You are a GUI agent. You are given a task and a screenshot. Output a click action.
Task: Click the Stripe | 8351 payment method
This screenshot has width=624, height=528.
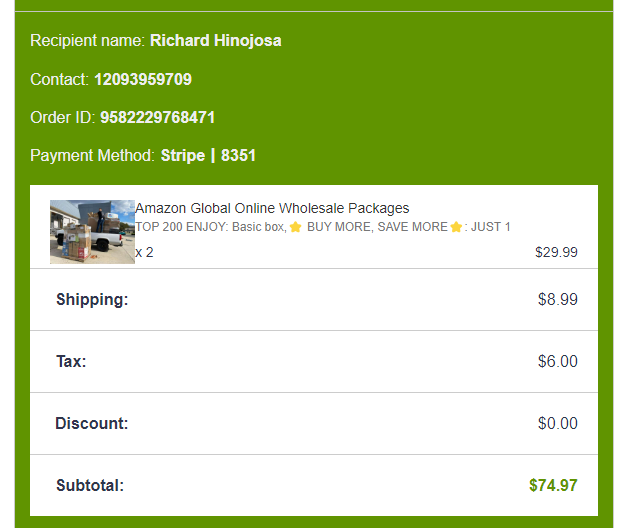(x=208, y=155)
